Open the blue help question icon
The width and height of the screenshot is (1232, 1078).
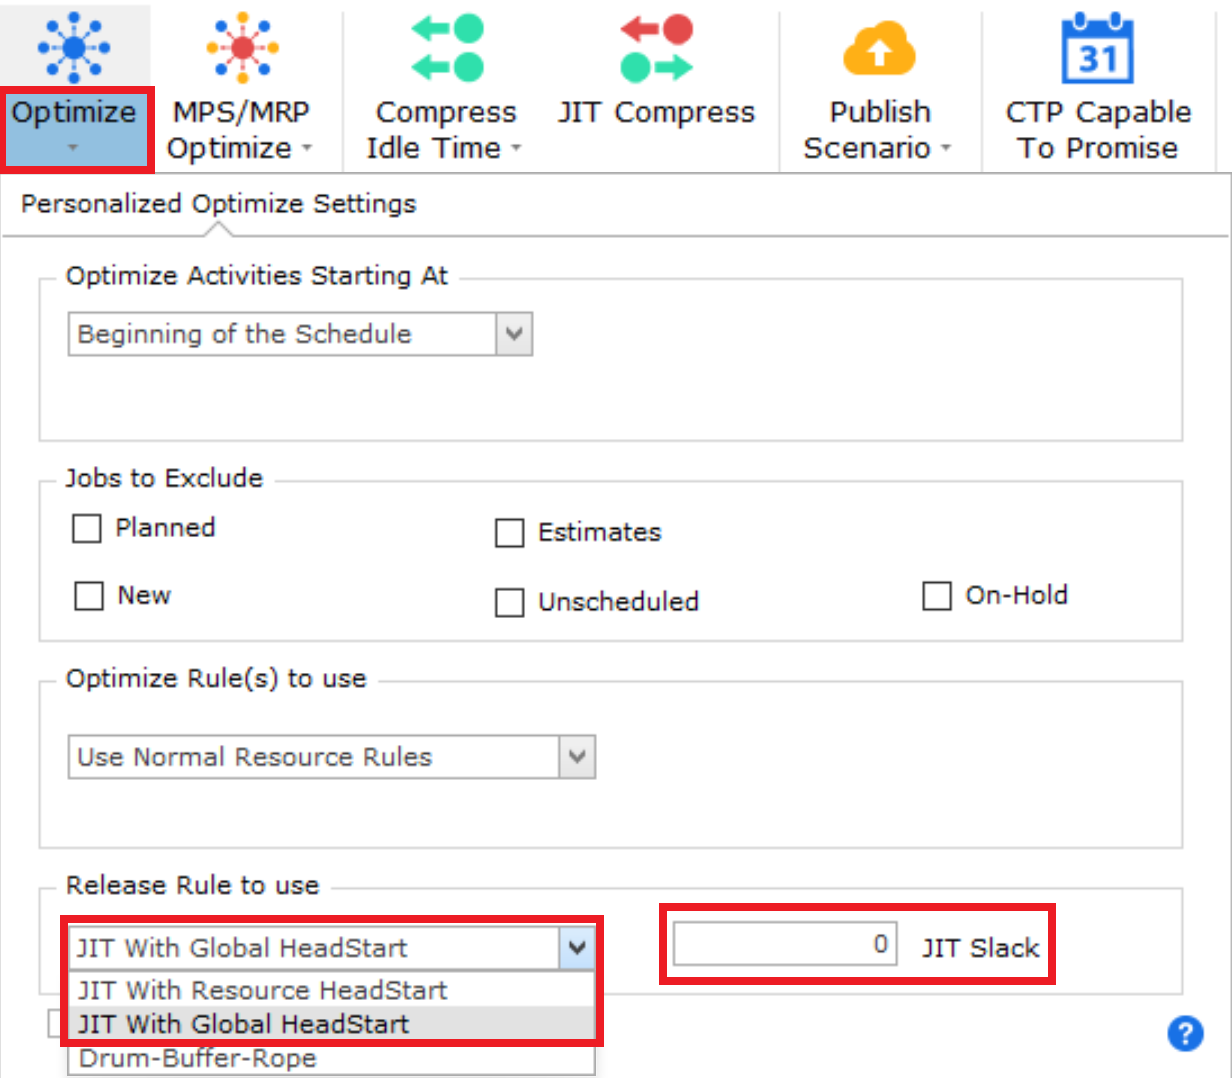pos(1185,1033)
